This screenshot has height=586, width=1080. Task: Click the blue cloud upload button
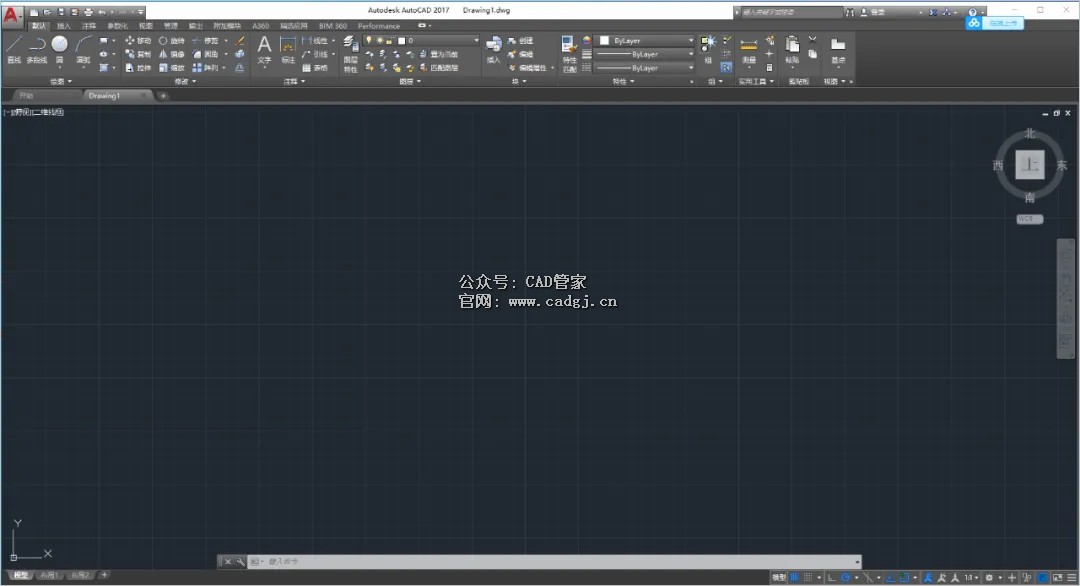(x=995, y=23)
